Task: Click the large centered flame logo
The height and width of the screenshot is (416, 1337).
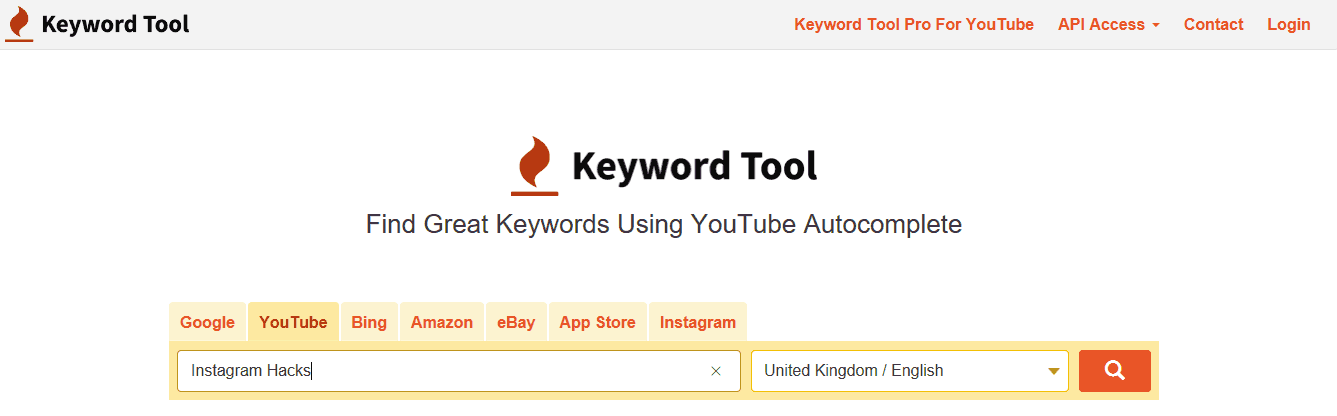Action: (535, 166)
